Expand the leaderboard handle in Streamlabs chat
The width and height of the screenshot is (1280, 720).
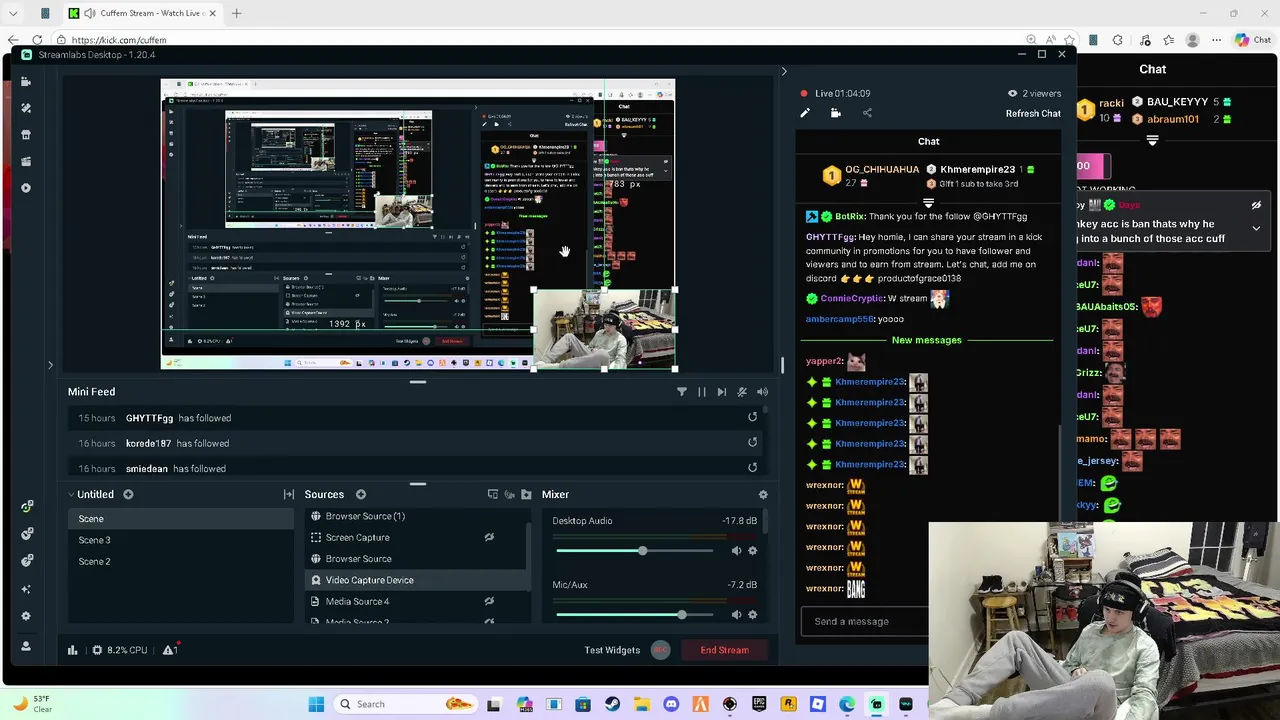928,203
